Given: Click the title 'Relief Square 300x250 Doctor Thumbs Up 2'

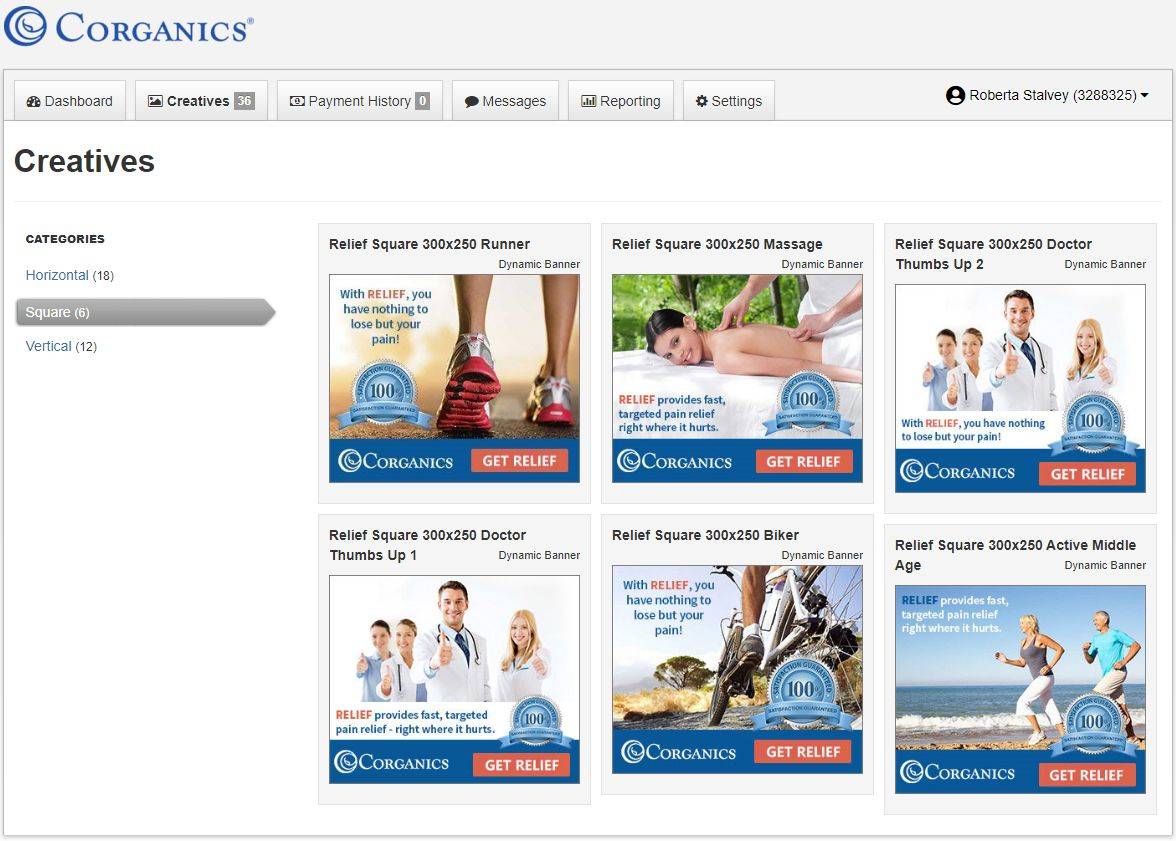Looking at the screenshot, I should (994, 254).
